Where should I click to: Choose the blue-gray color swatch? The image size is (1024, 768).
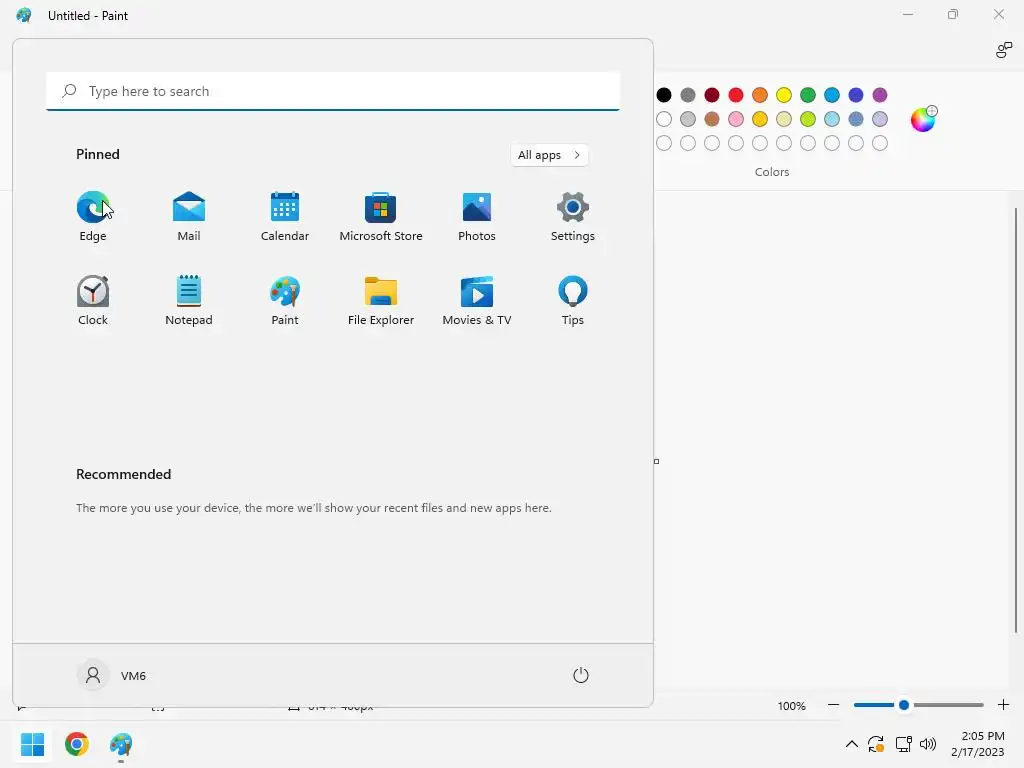(x=856, y=120)
